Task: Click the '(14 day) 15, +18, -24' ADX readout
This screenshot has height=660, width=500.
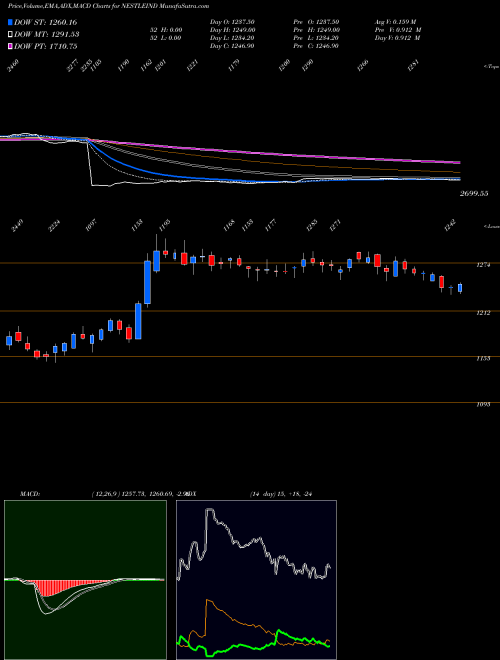Action: point(281,493)
